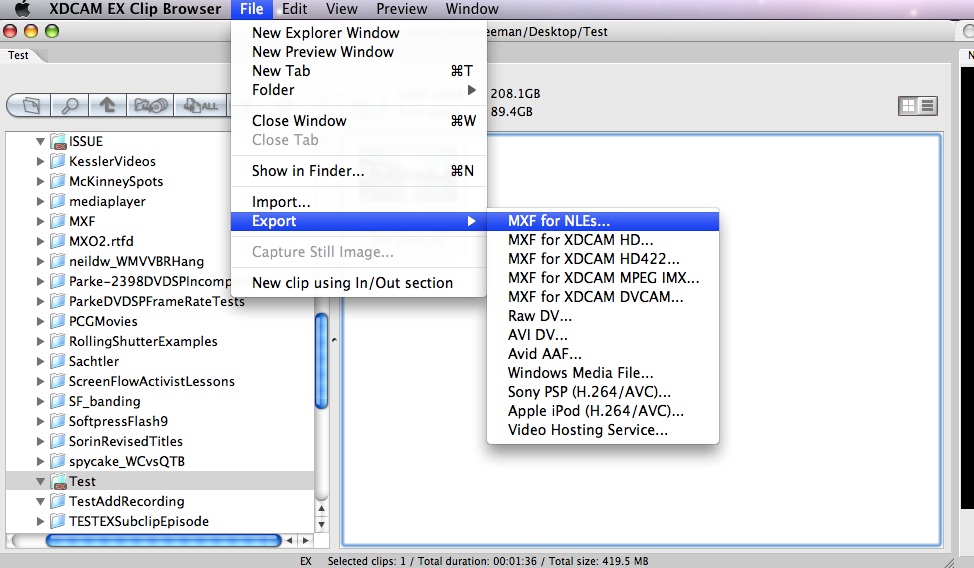This screenshot has width=974, height=568.
Task: Export as MXF for XDCAM HD
Action: point(603,240)
